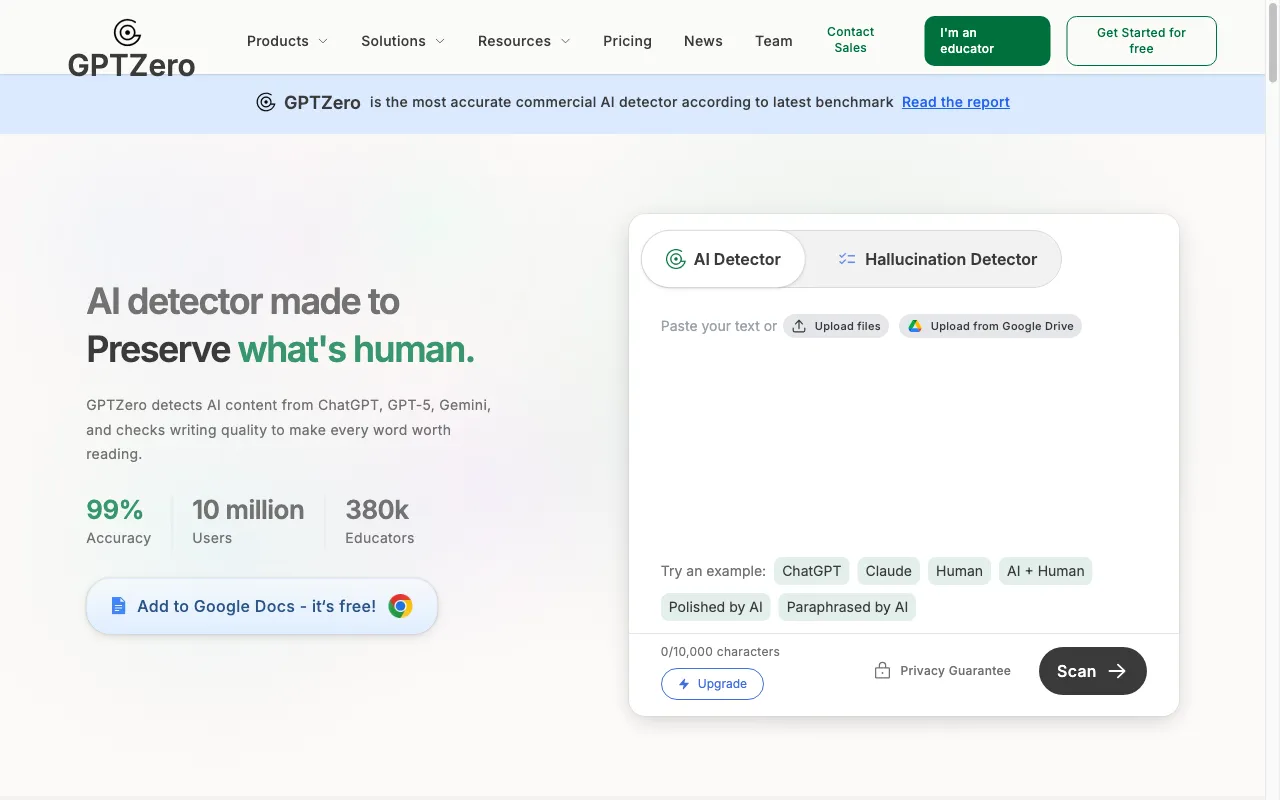Click the Preserve what's human heading
Viewport: 1280px width, 800px height.
pos(281,350)
